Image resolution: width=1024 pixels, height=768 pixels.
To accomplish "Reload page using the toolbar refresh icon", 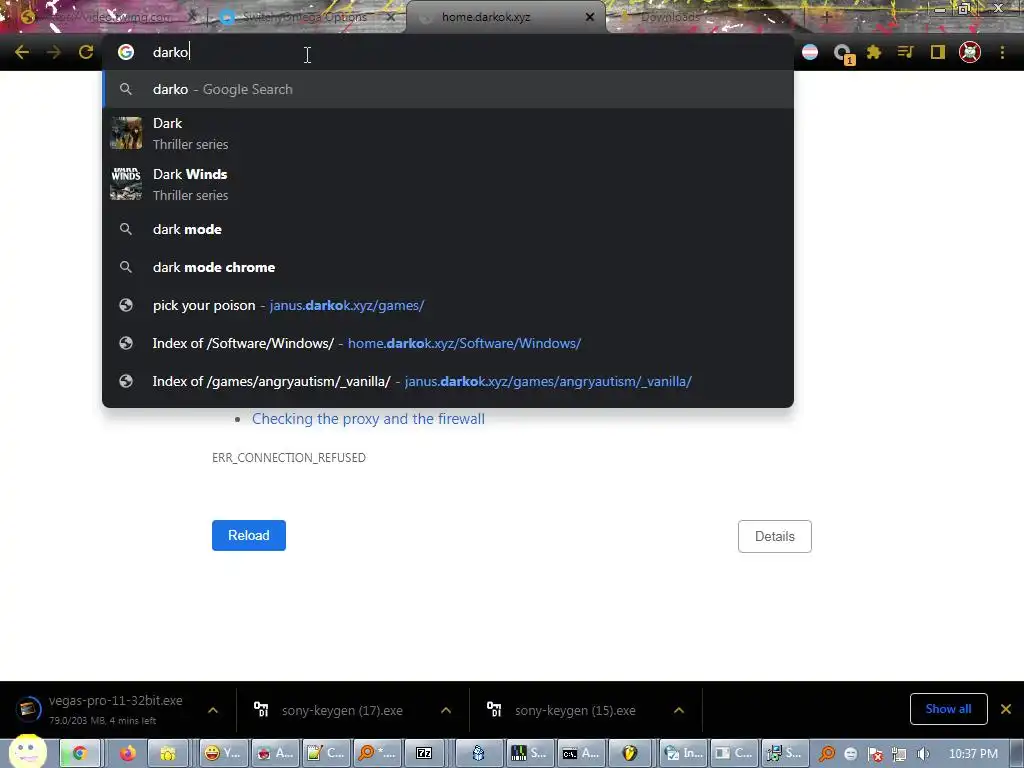I will [x=86, y=52].
